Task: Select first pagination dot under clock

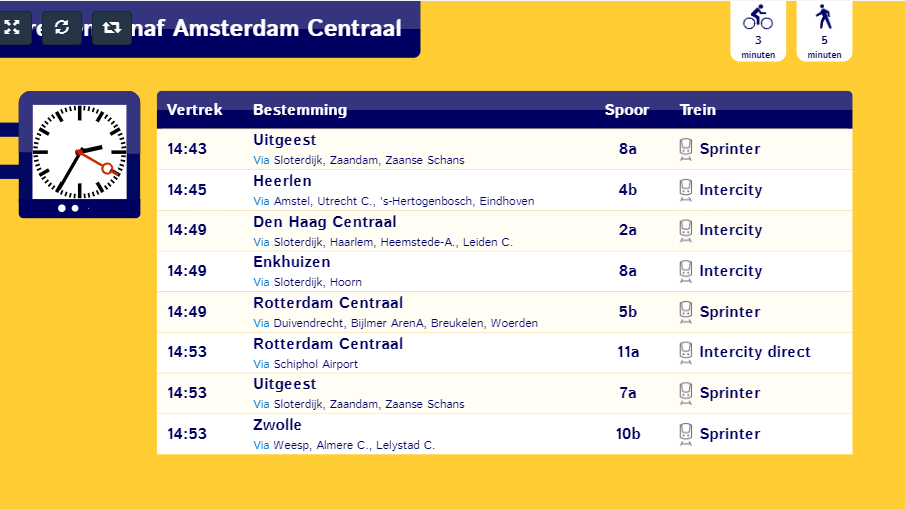Action: (62, 208)
